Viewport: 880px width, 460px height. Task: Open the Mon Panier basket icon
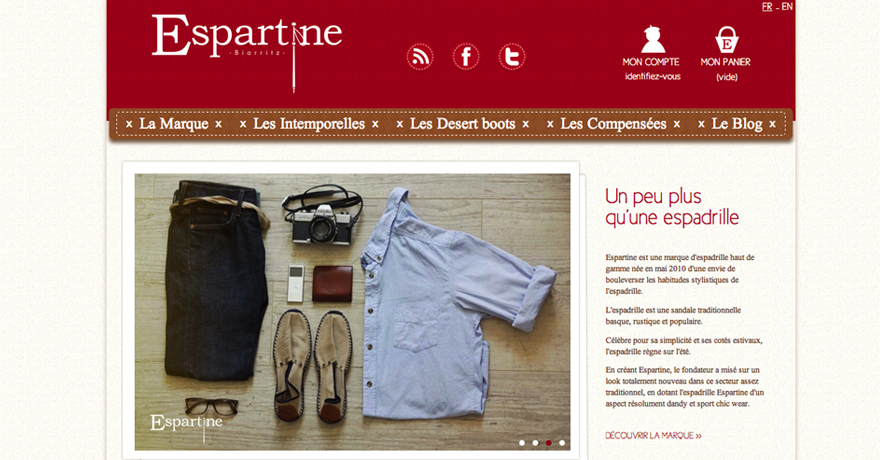pyautogui.click(x=726, y=40)
